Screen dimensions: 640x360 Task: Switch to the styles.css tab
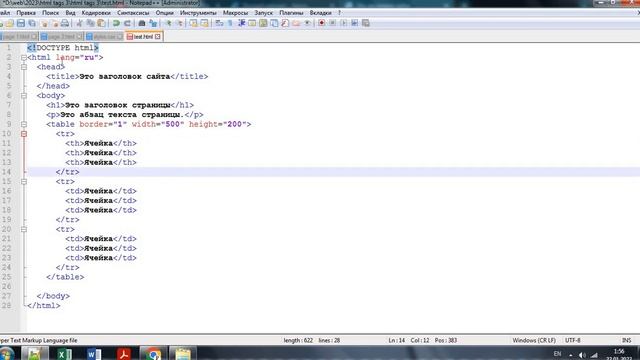tap(104, 37)
